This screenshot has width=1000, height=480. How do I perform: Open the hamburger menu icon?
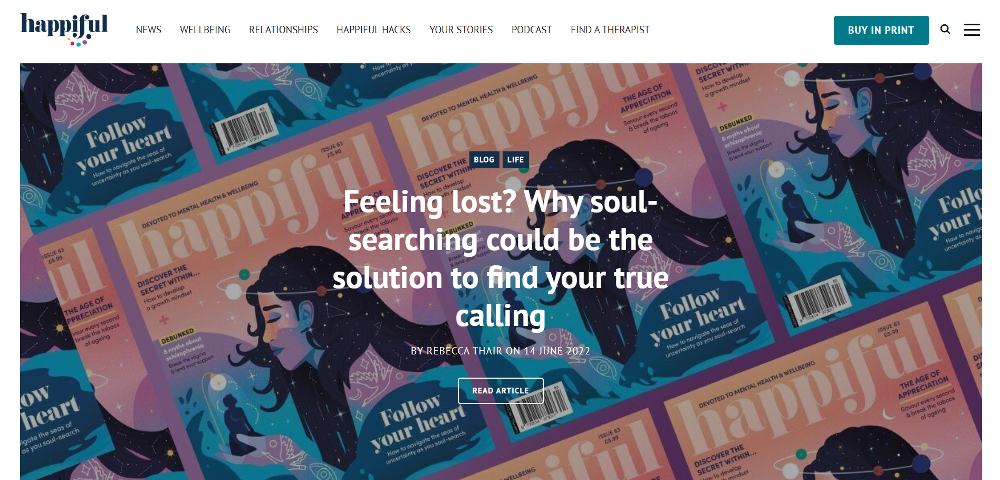click(x=971, y=30)
